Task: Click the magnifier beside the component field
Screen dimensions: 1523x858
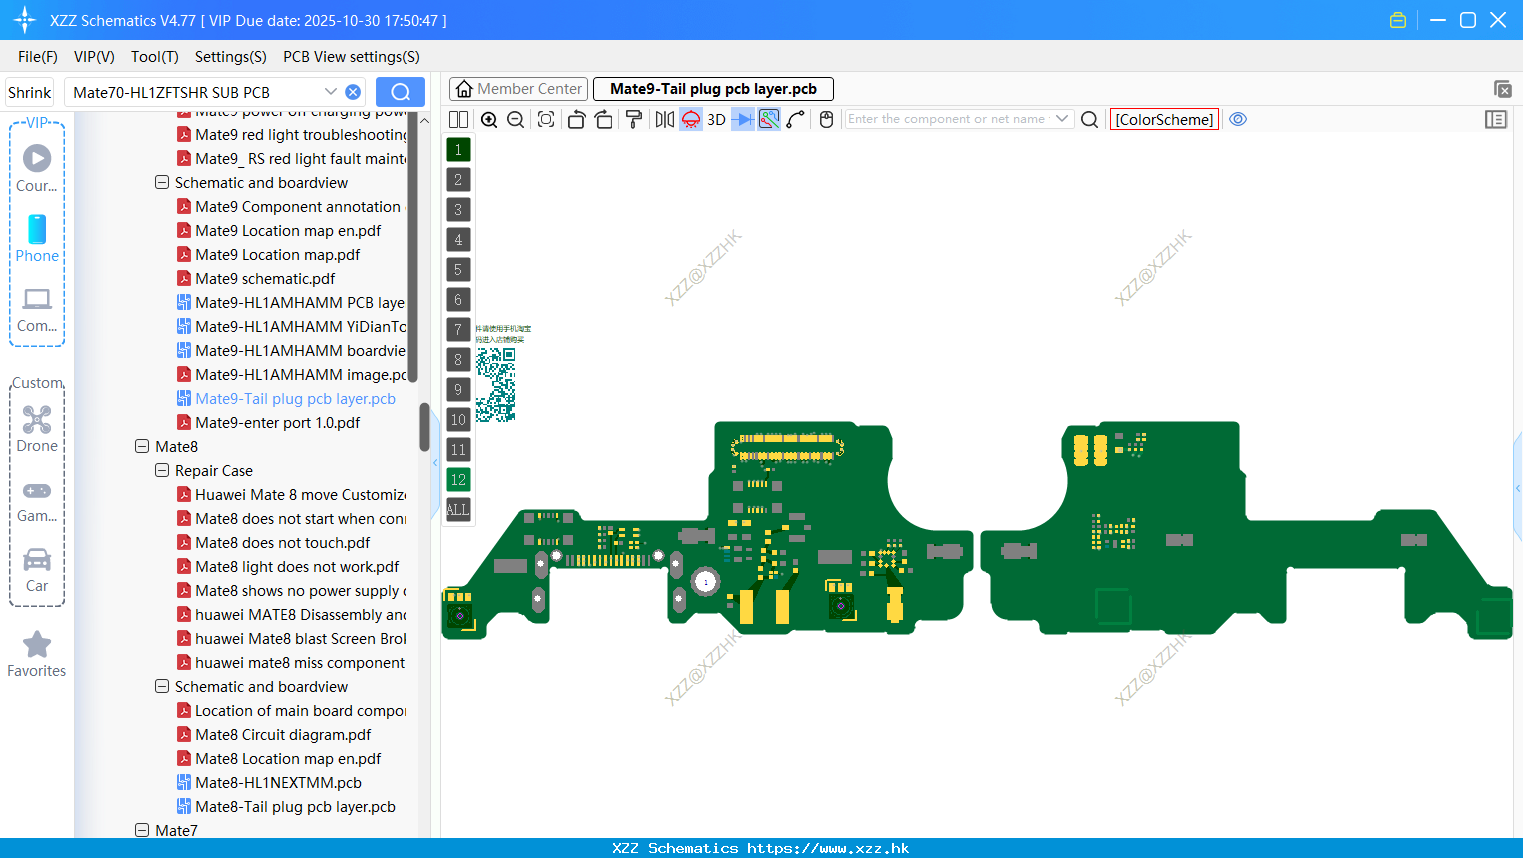Action: point(1090,120)
